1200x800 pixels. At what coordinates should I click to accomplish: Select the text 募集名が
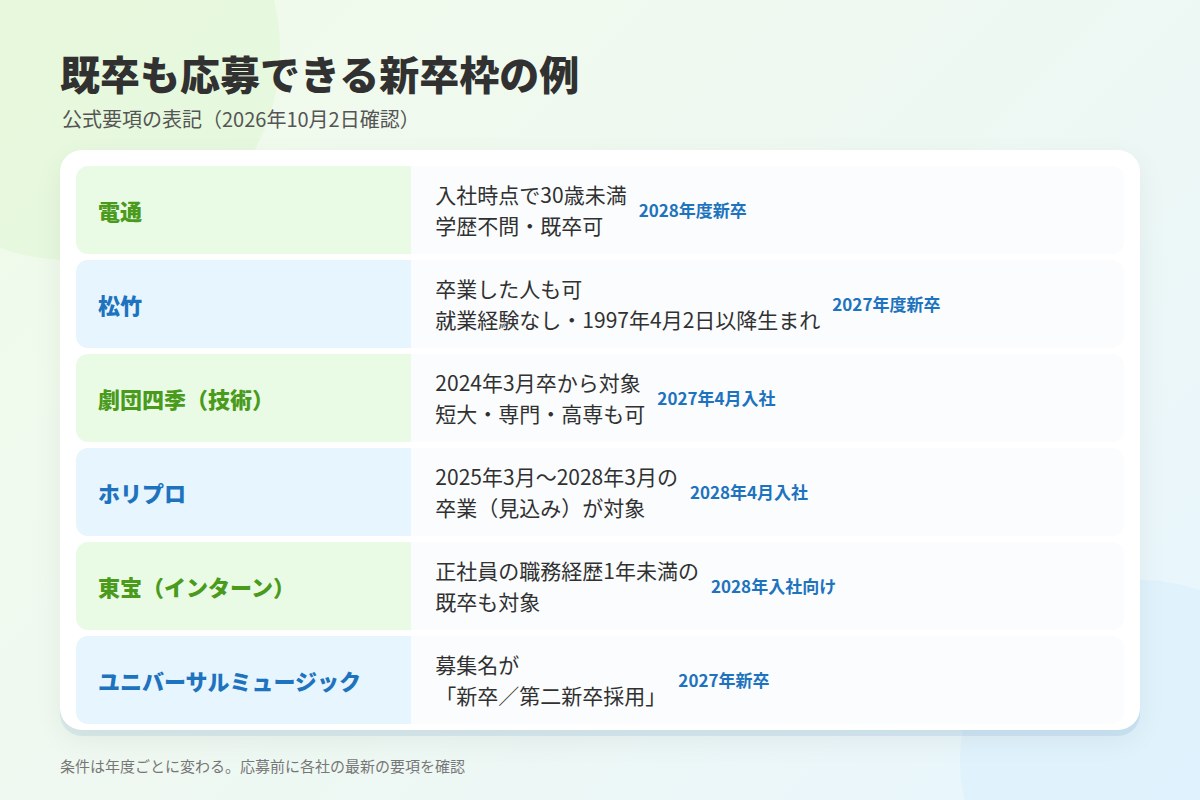click(478, 666)
